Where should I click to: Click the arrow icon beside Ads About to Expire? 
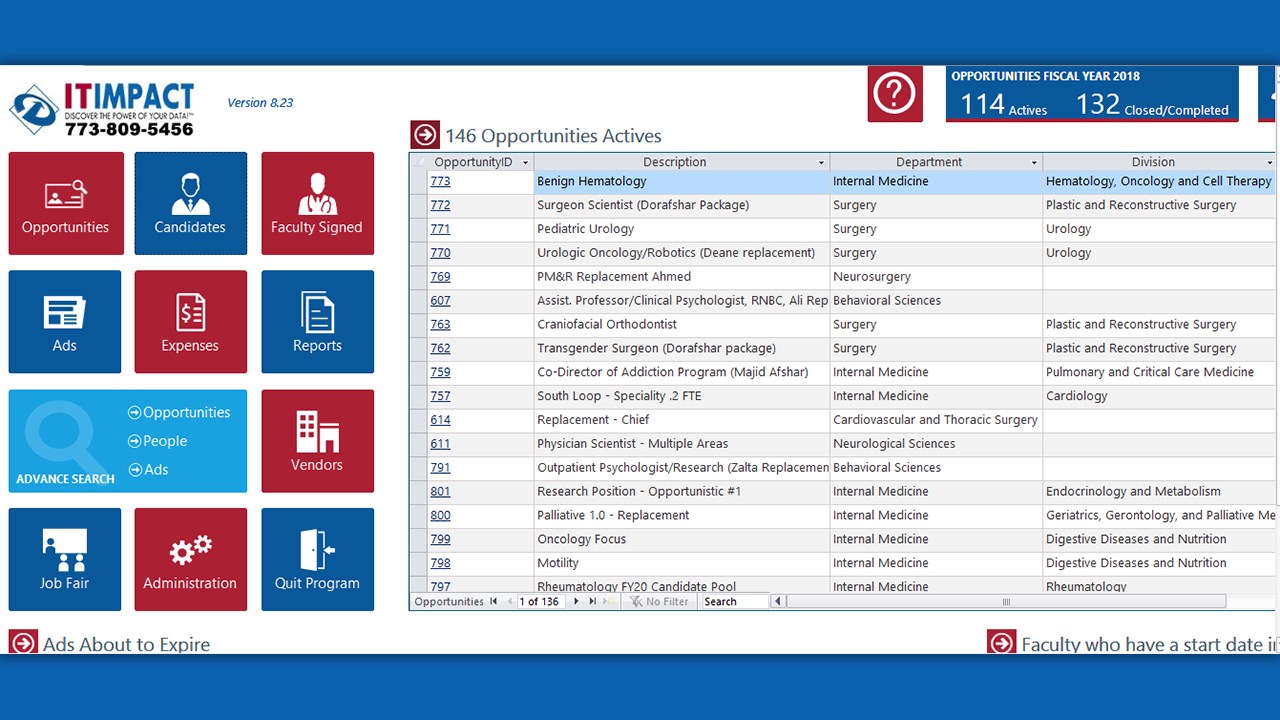pyautogui.click(x=23, y=643)
